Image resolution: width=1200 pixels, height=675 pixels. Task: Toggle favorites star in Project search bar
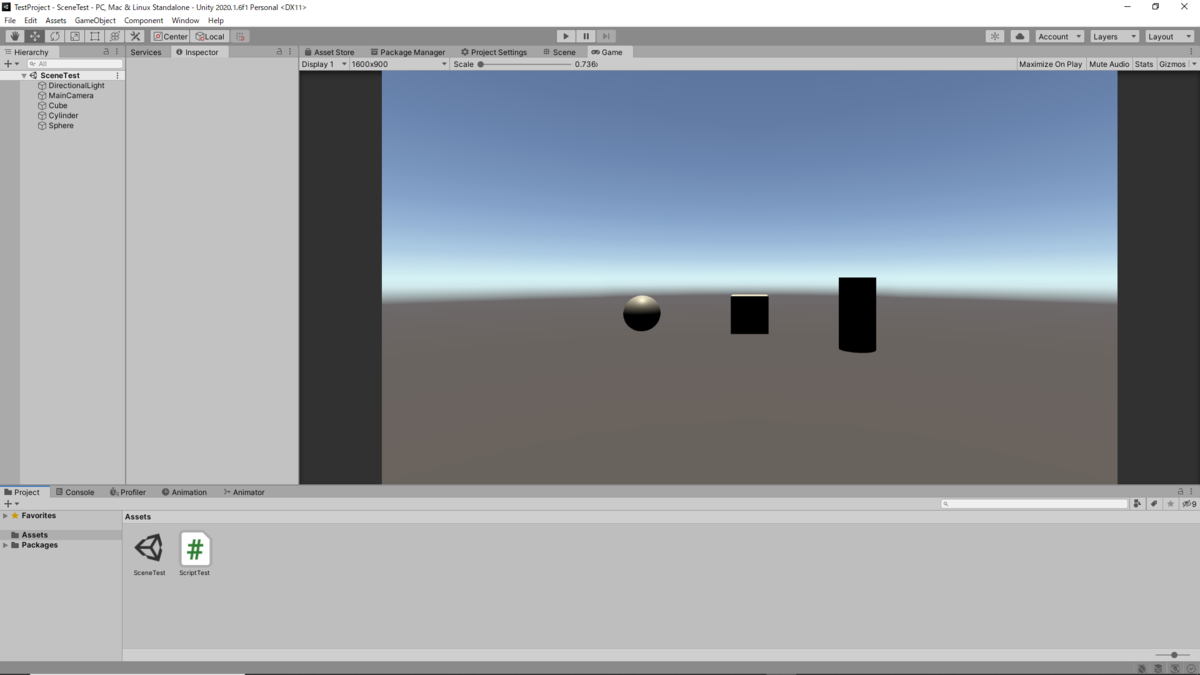(x=1171, y=504)
